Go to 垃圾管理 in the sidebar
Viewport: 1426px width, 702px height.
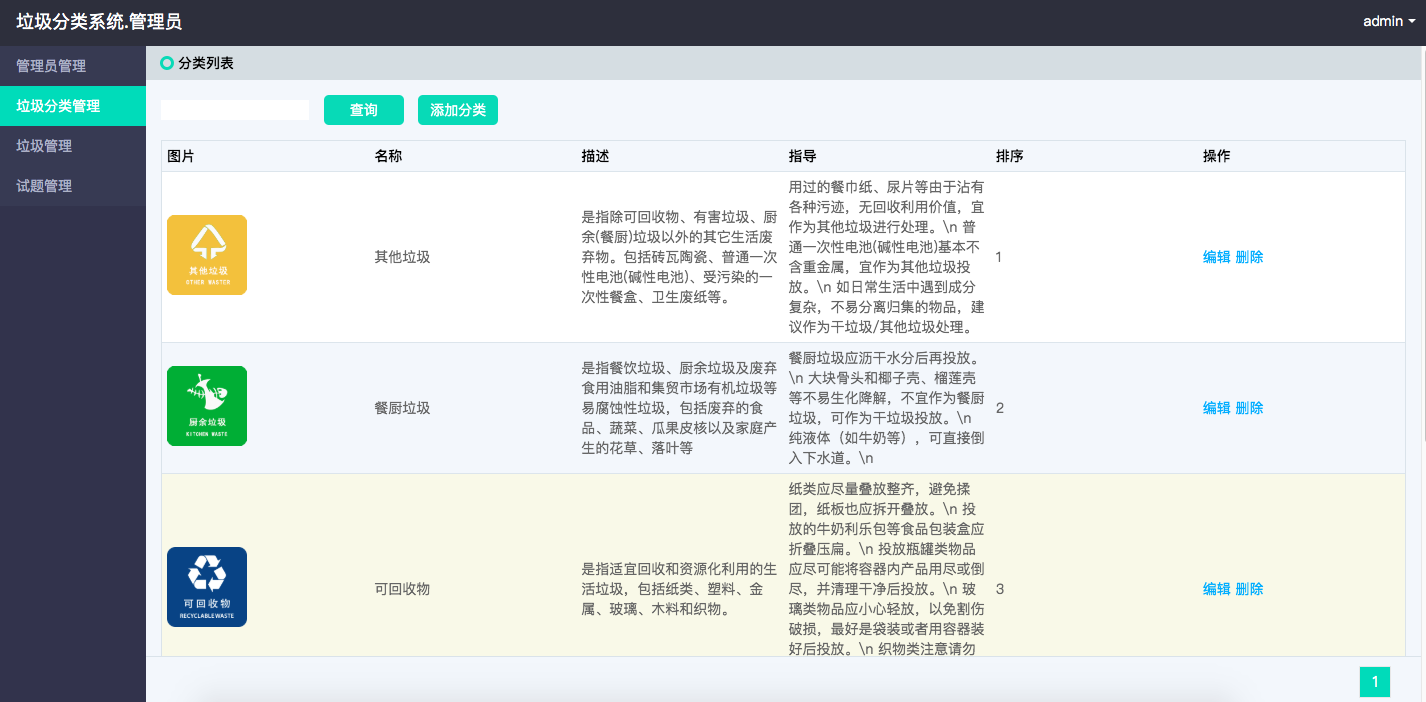click(45, 146)
